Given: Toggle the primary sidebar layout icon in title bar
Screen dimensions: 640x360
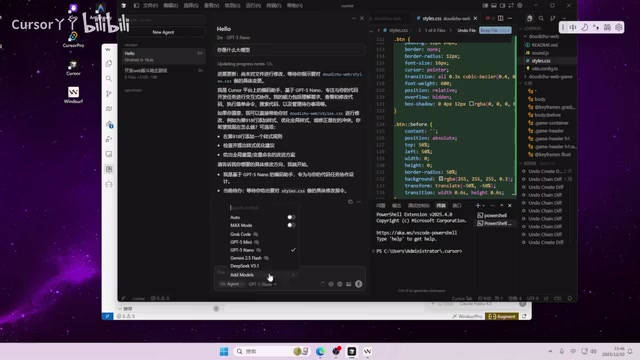Looking at the screenshot, I should tap(485, 6).
